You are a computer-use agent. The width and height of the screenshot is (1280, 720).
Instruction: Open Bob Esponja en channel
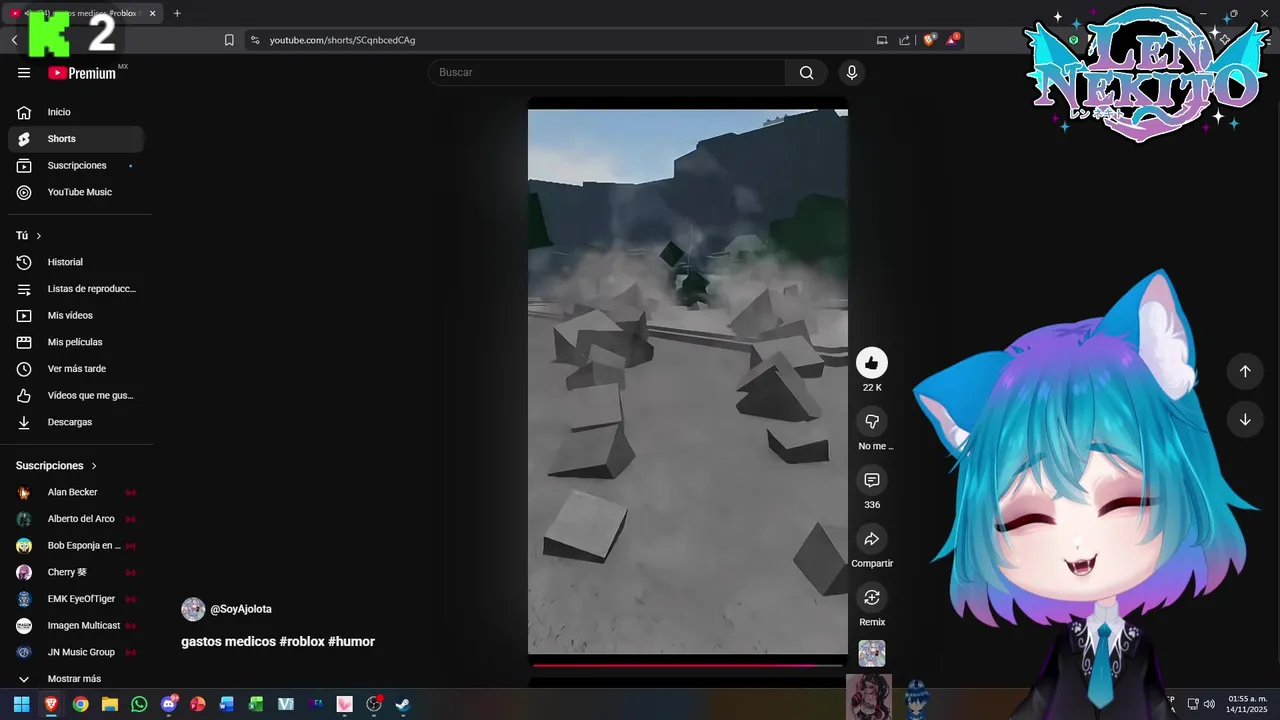coord(76,546)
